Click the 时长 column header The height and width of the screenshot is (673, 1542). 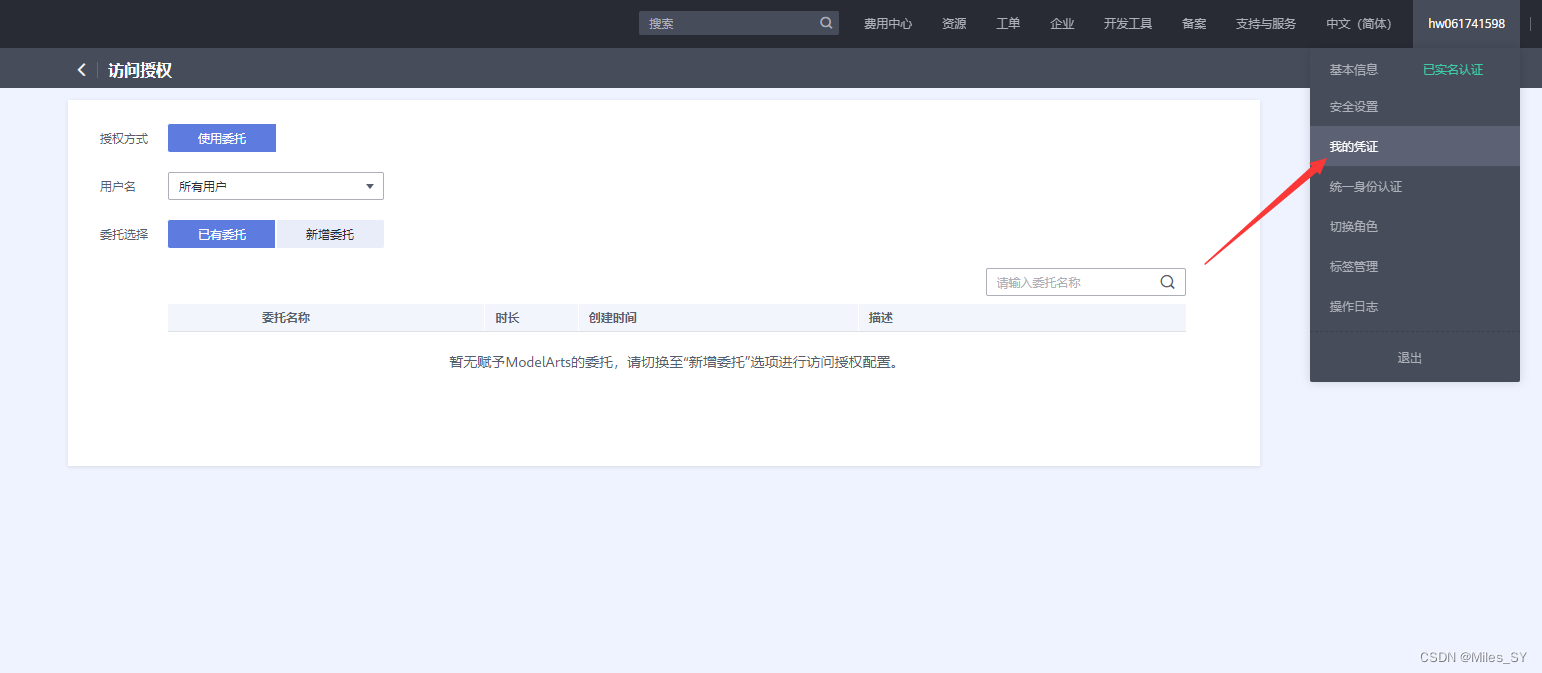pos(507,317)
